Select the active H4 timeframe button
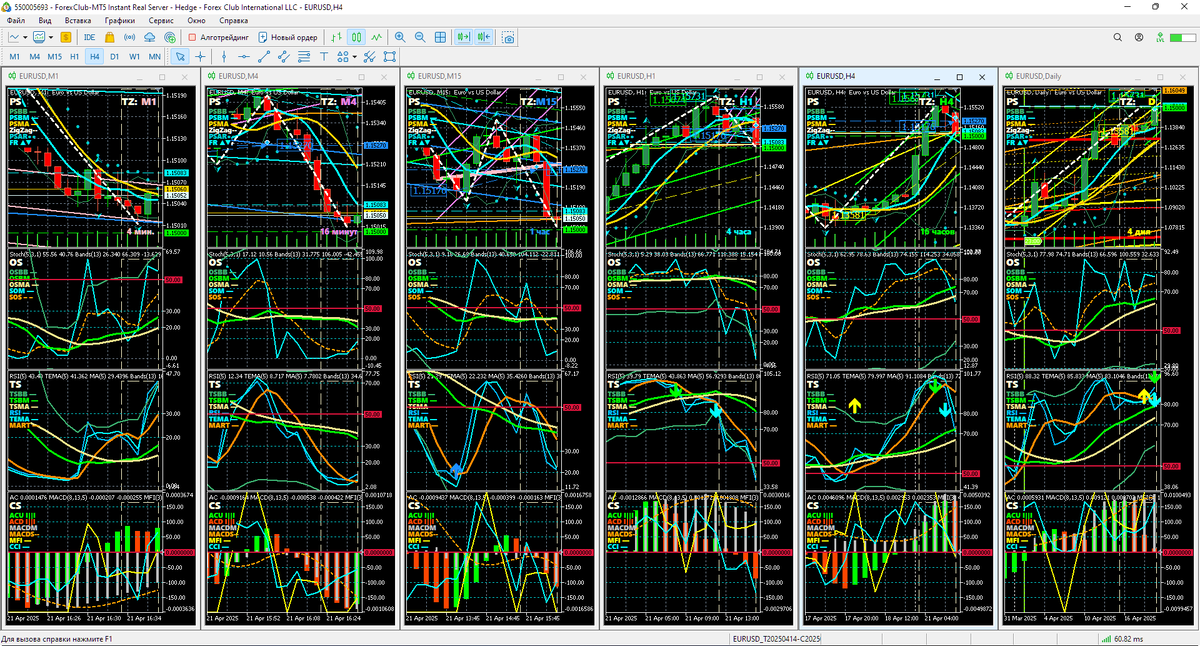The width and height of the screenshot is (1200, 646). tap(95, 57)
